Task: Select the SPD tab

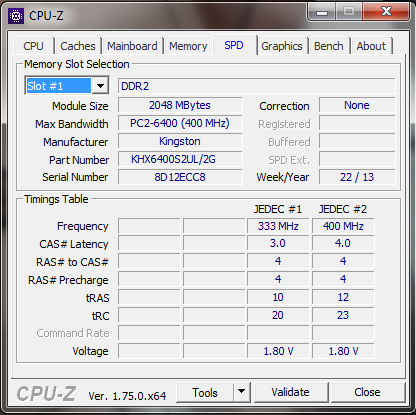Action: tap(234, 45)
